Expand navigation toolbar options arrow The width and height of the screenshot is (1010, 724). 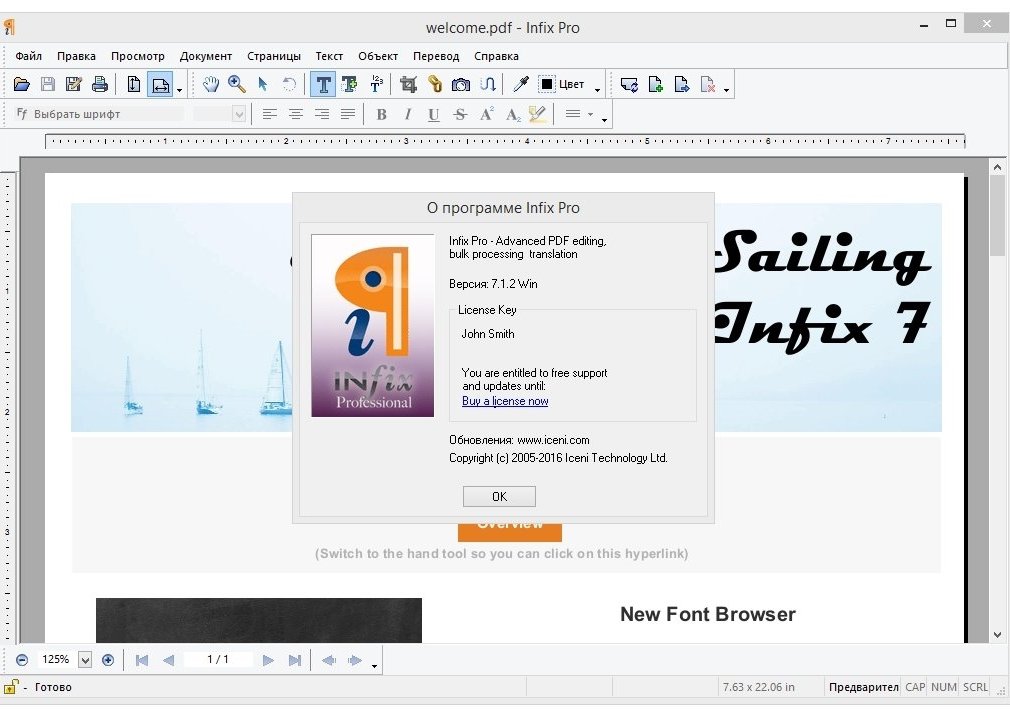374,665
